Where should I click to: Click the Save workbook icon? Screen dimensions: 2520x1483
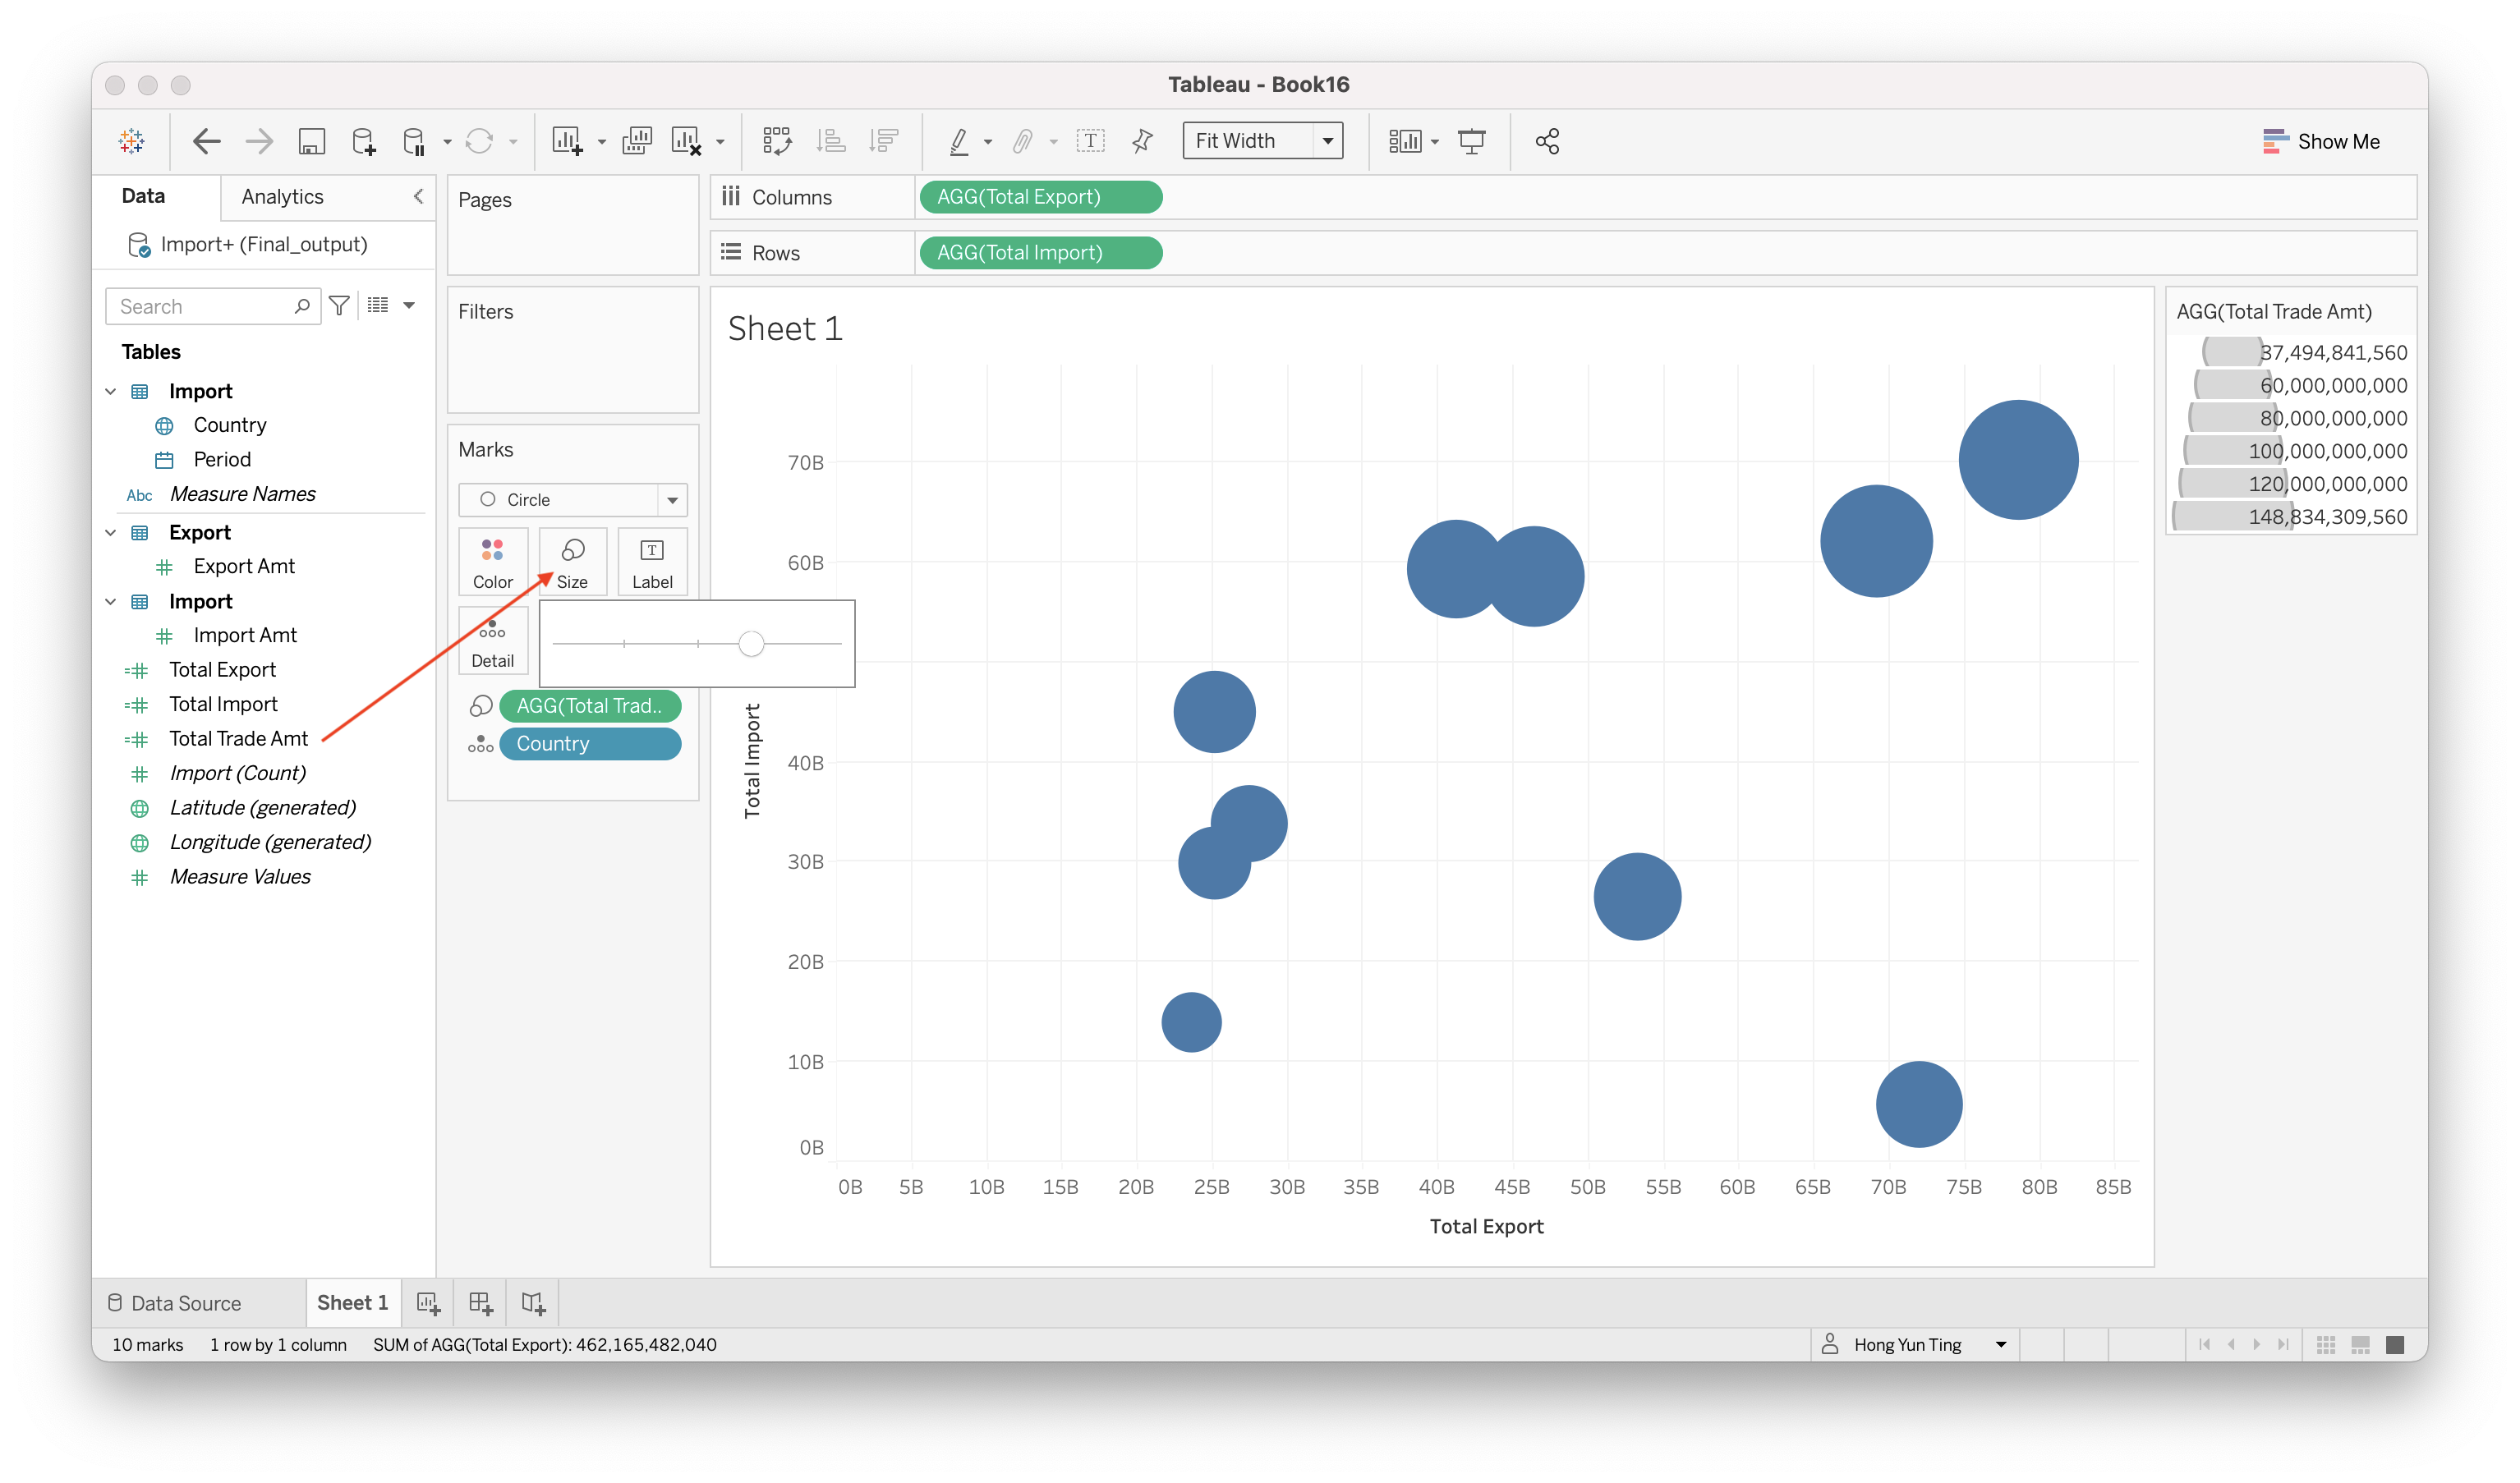(x=311, y=141)
